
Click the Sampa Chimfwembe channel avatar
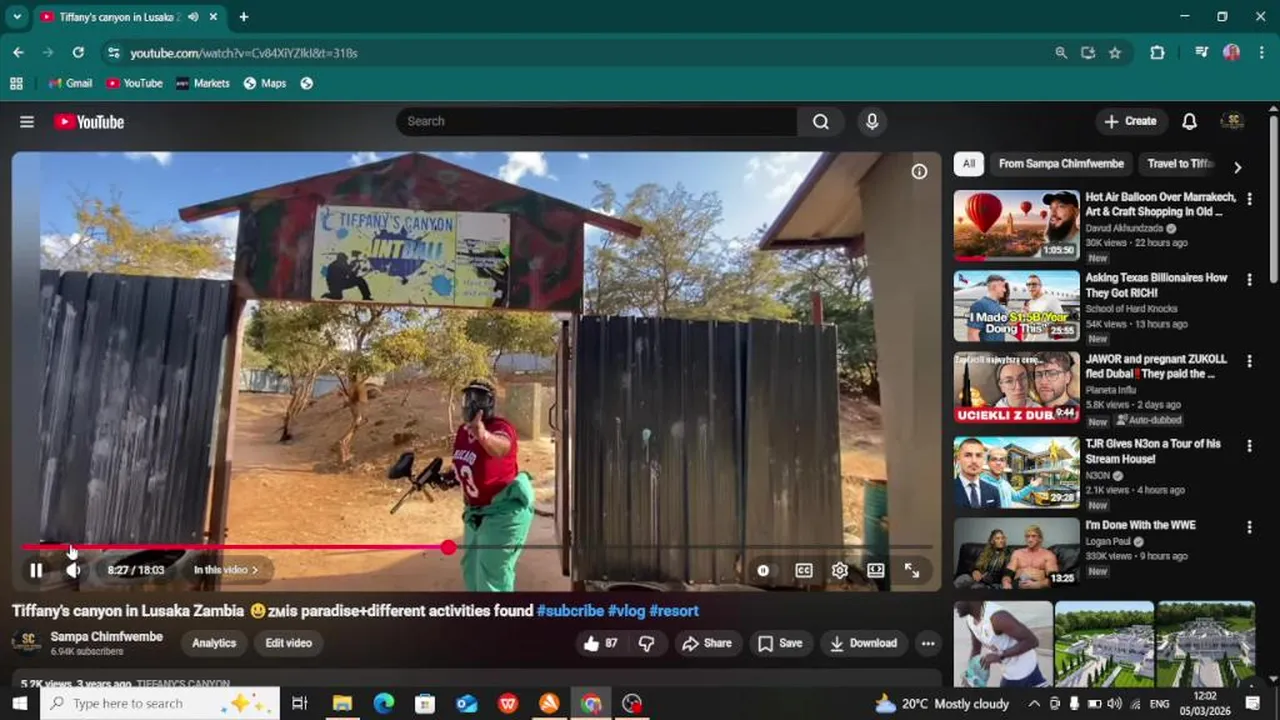point(26,643)
